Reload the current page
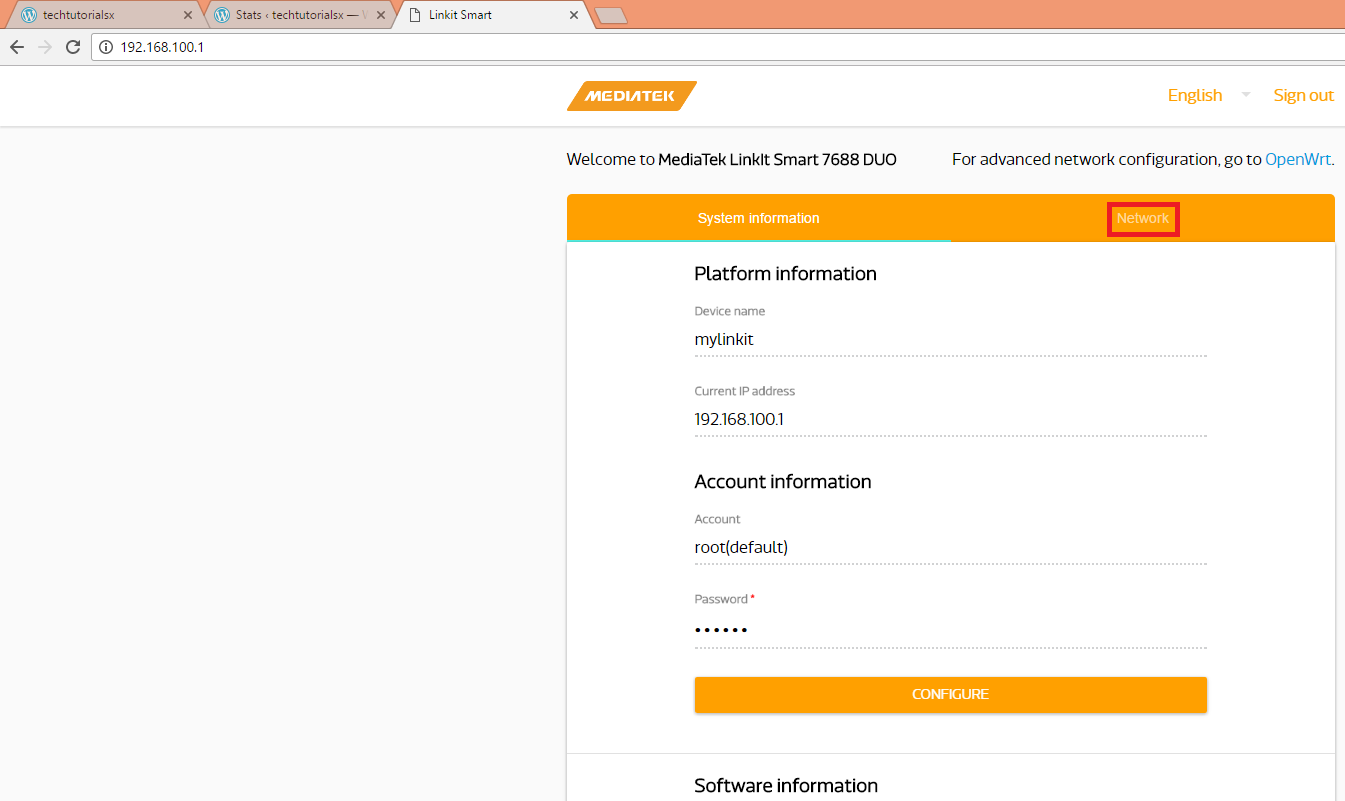The width and height of the screenshot is (1345, 801). [72, 46]
